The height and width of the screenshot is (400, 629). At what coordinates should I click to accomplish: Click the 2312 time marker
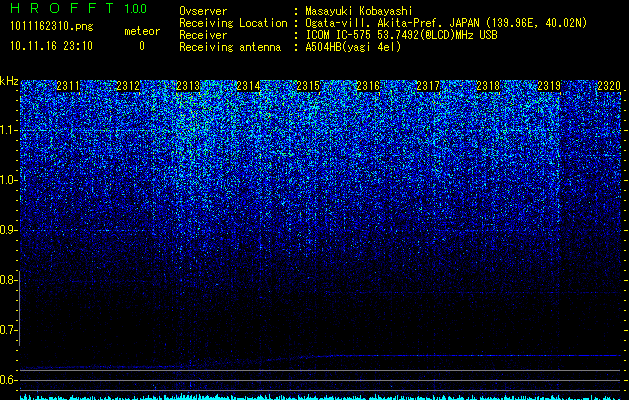(x=128, y=85)
